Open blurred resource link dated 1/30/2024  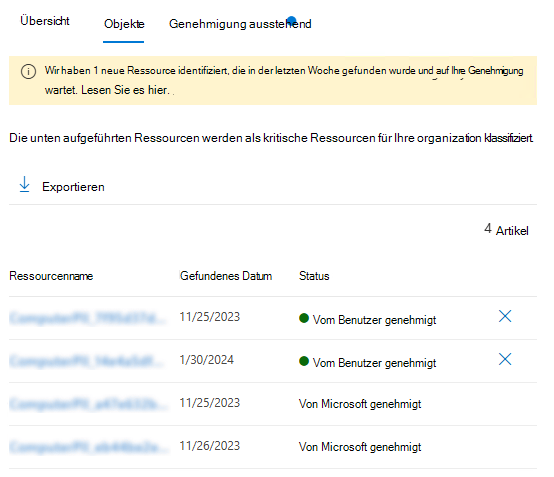87,361
